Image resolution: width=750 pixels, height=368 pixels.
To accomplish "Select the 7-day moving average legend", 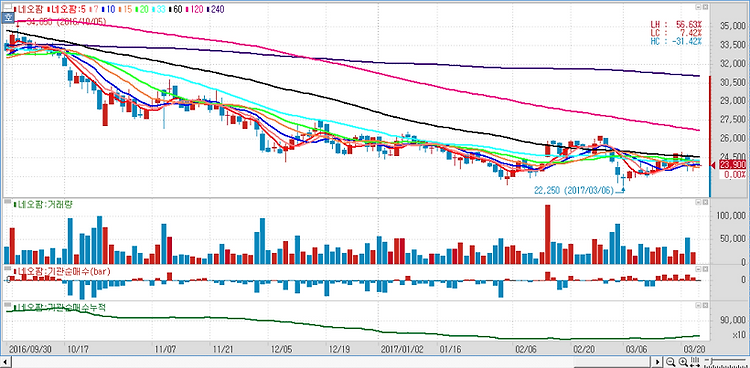I will click(x=94, y=9).
